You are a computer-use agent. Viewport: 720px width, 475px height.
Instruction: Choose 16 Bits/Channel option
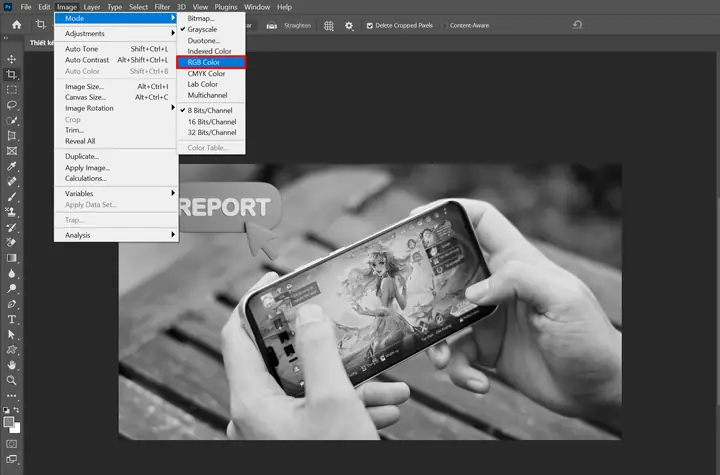211,122
